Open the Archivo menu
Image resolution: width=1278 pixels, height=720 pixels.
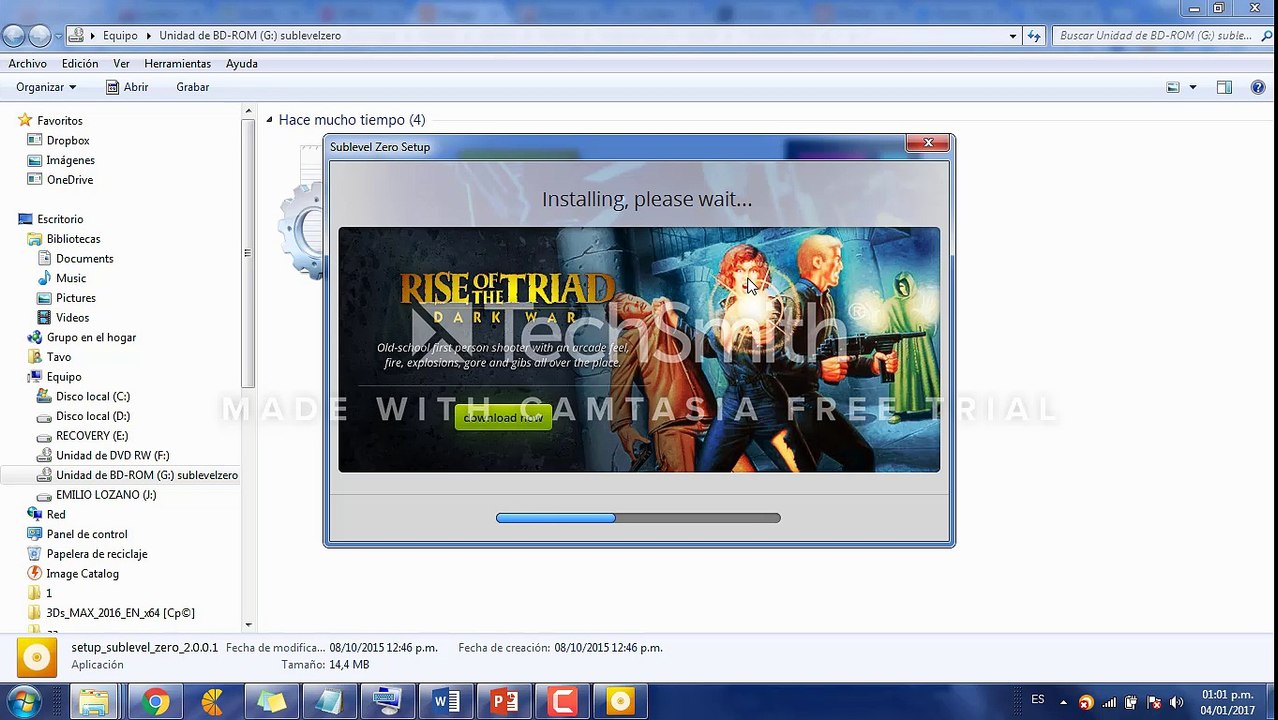click(28, 63)
